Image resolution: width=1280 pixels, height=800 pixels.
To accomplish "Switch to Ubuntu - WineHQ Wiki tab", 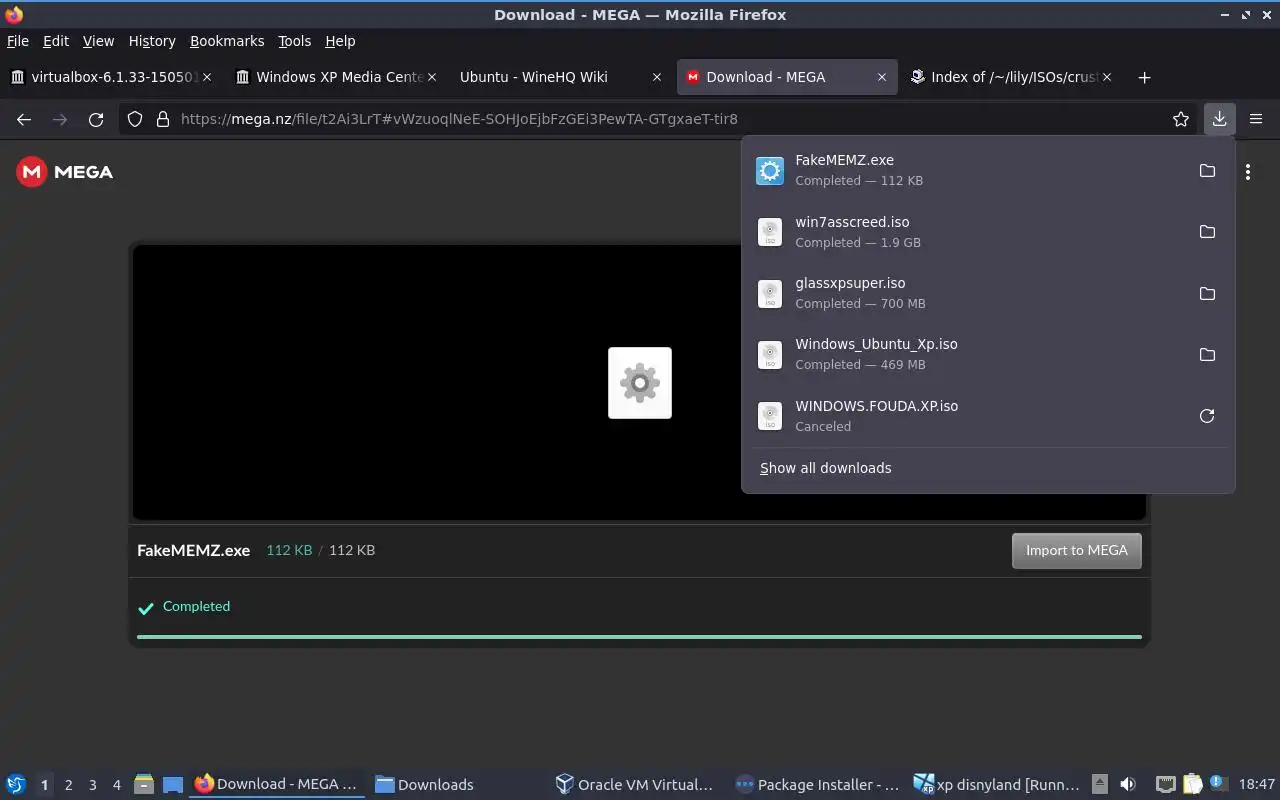I will click(x=562, y=77).
